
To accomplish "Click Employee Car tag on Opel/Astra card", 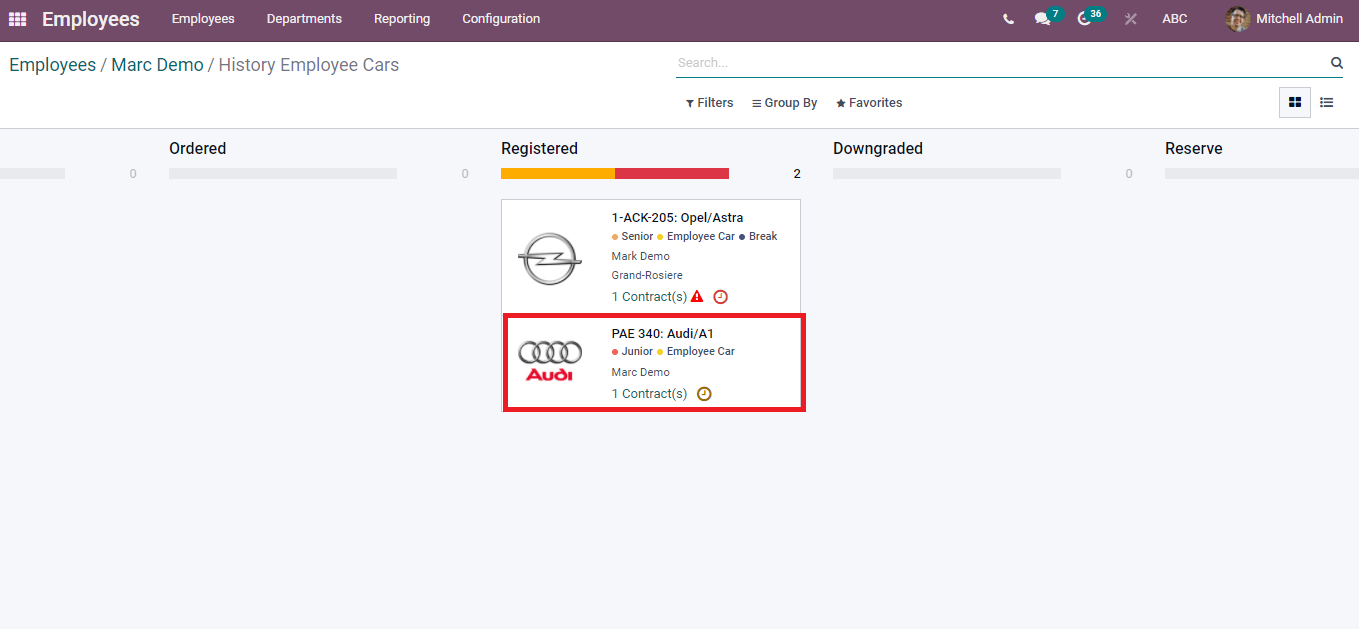I will click(x=696, y=237).
